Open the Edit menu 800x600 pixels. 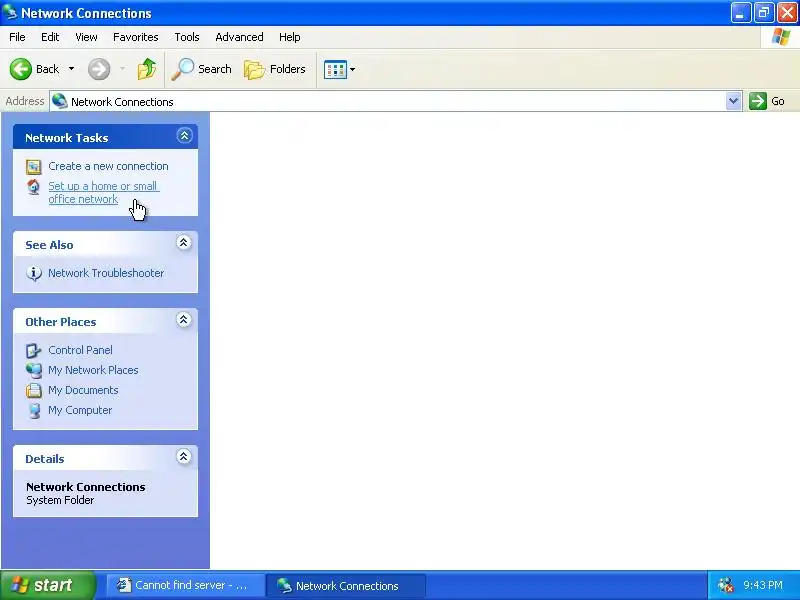coord(50,37)
